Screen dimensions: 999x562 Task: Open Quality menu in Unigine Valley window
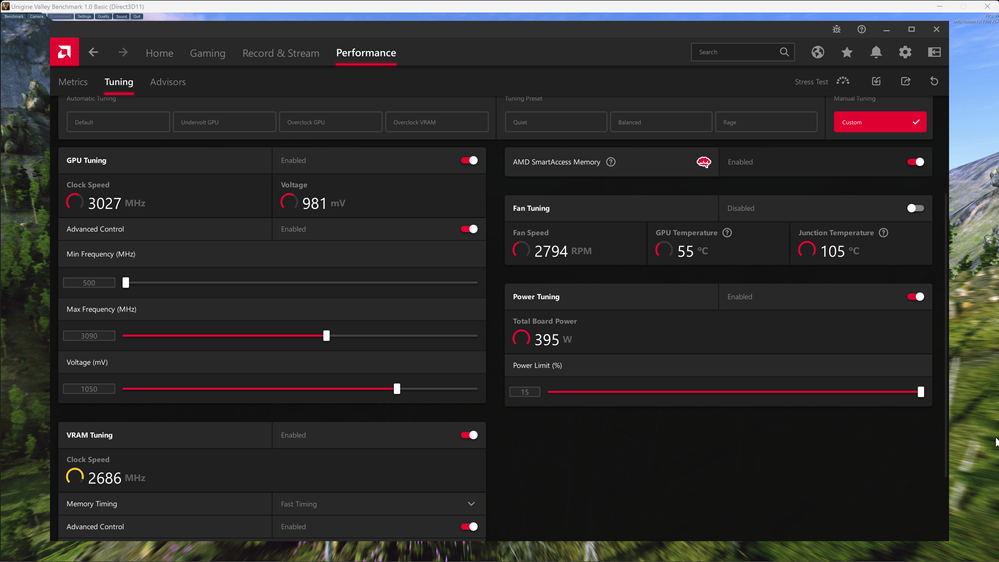[103, 16]
